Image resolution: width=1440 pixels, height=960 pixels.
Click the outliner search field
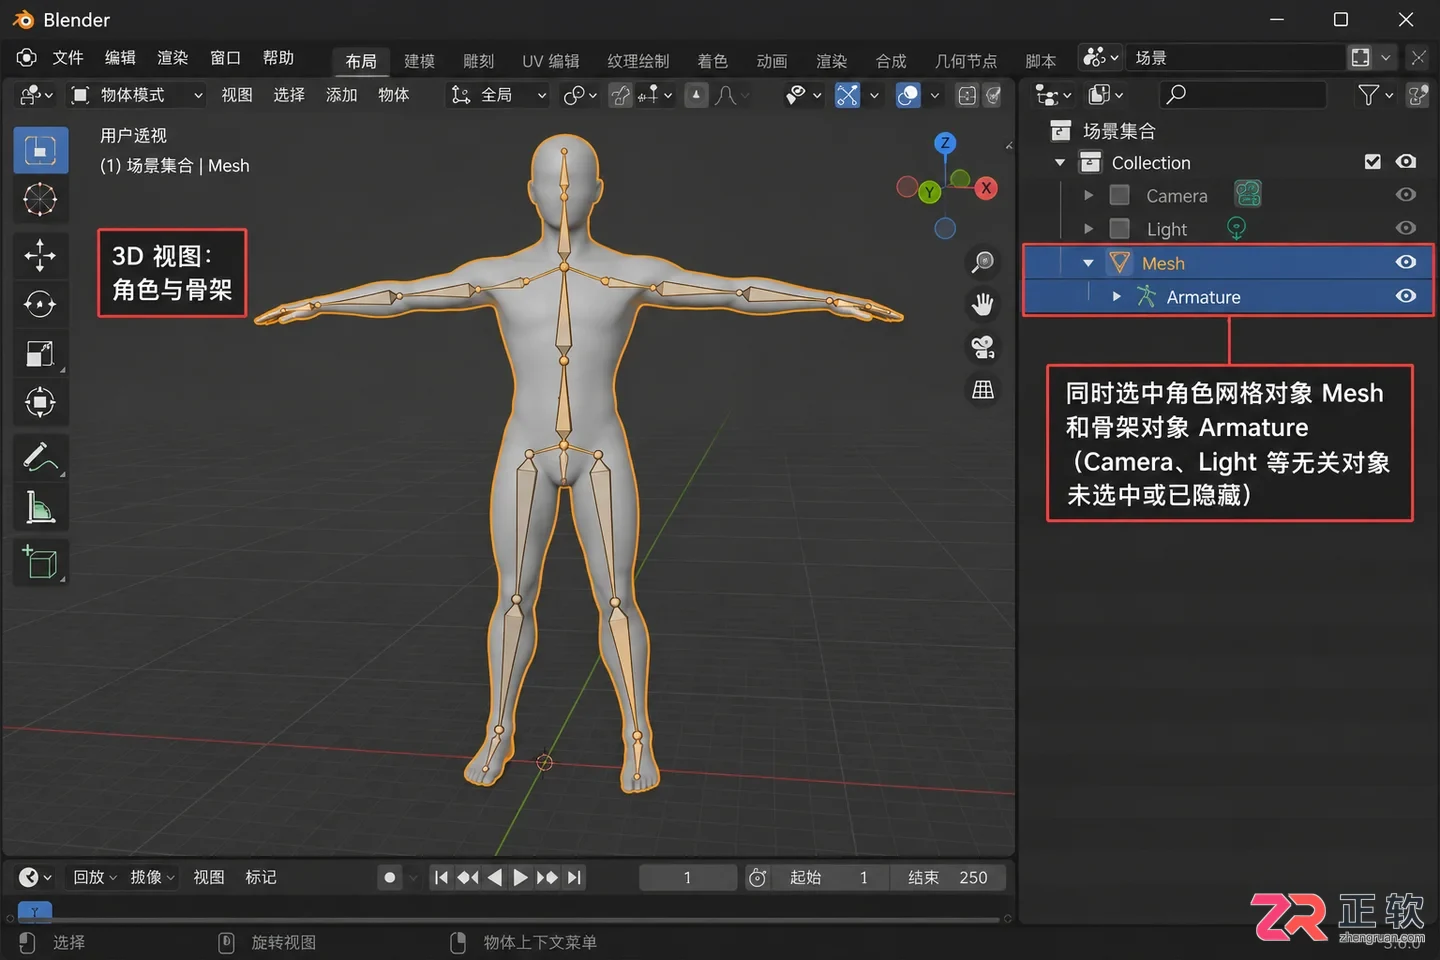pos(1243,95)
